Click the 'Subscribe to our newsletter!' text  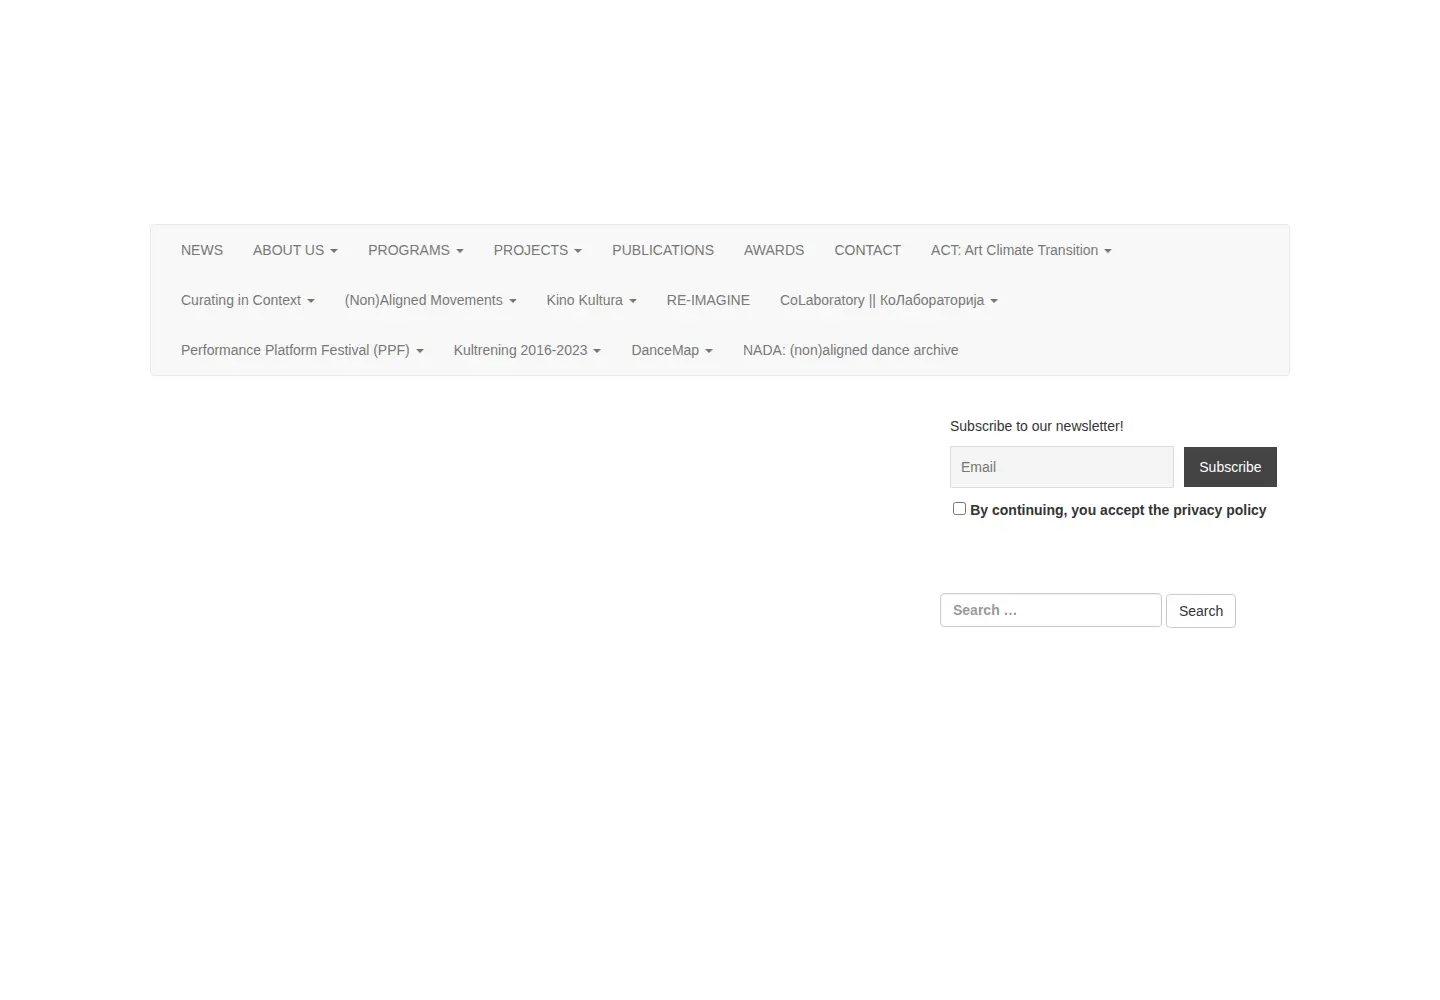[x=1037, y=426]
